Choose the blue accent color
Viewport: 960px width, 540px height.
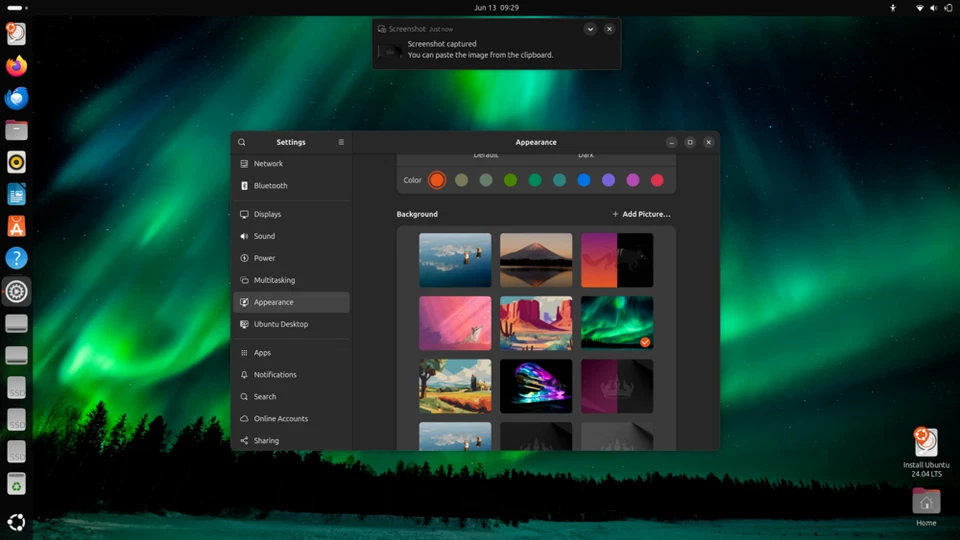click(584, 180)
